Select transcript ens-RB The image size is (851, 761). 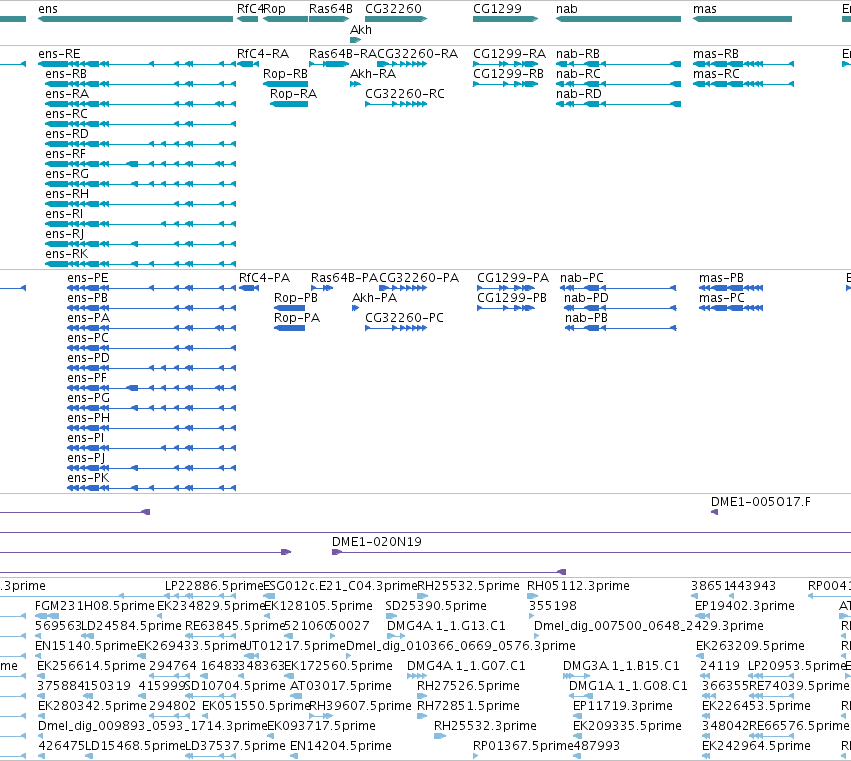pos(141,84)
